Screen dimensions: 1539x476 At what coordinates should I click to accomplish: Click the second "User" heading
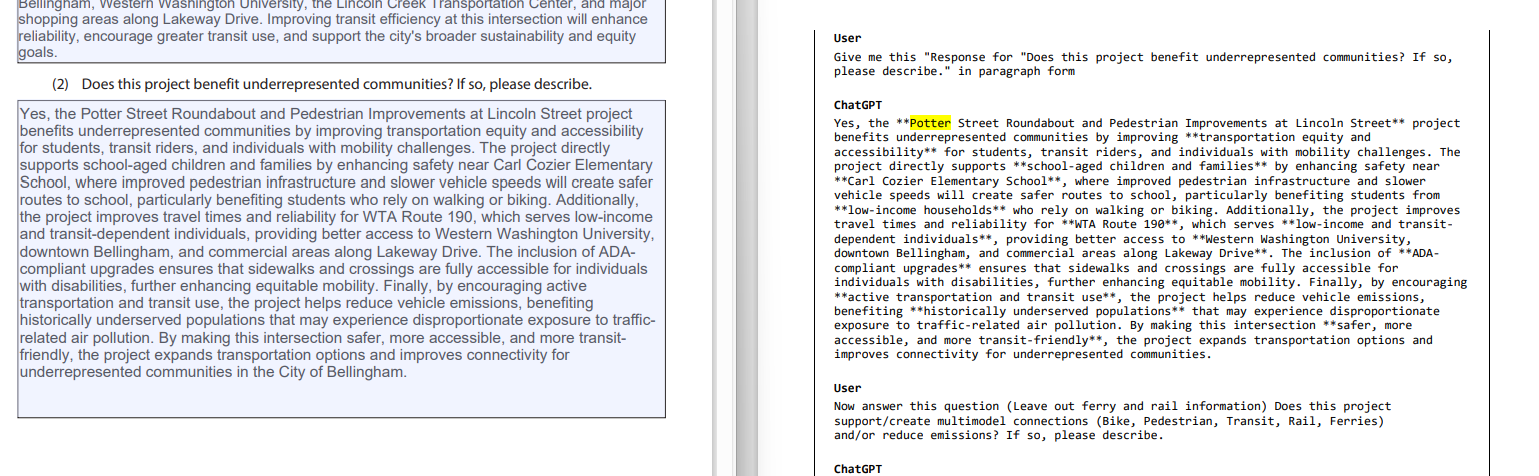click(847, 388)
